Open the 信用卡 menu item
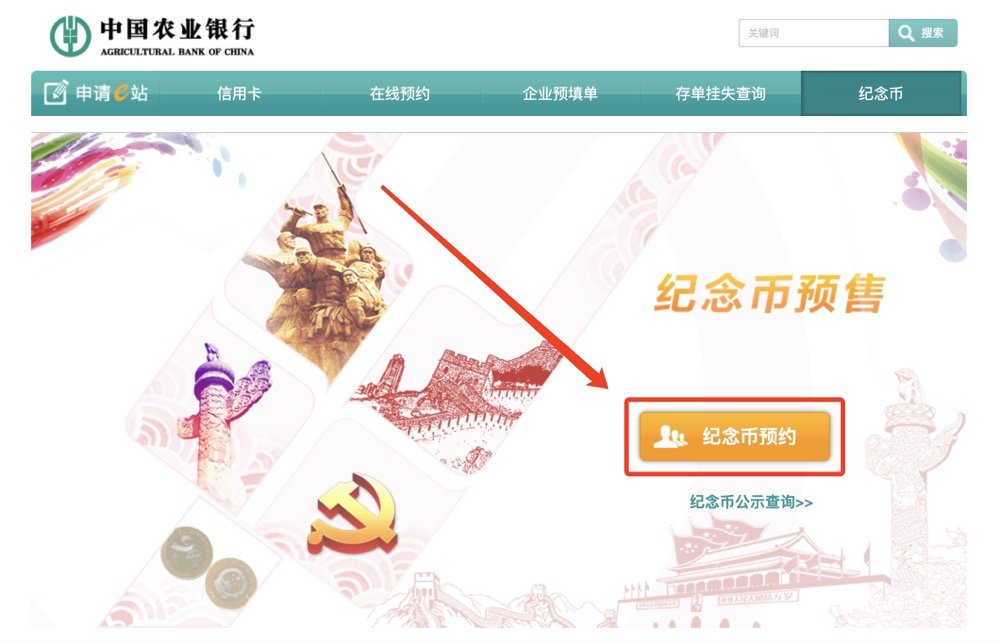The image size is (1000, 643). pyautogui.click(x=239, y=94)
